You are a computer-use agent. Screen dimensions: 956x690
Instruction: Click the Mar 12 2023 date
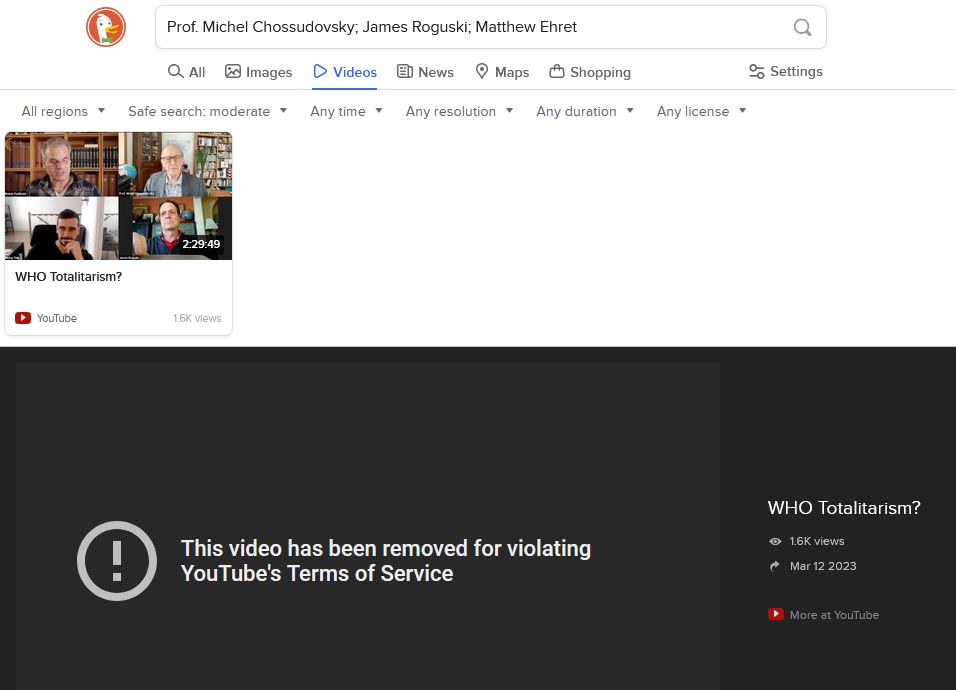[x=822, y=566]
